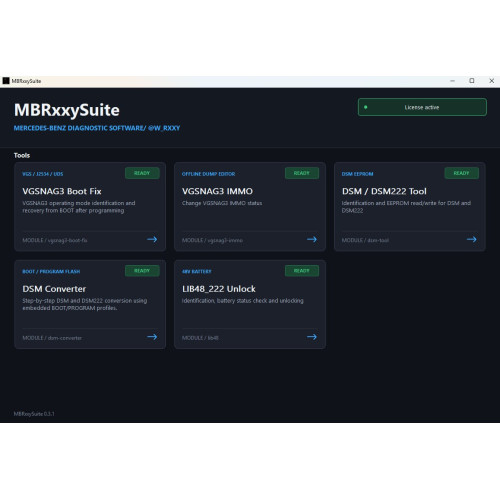This screenshot has width=500, height=500.
Task: Select the VGSNAG3 IMMO title
Action: point(217,191)
